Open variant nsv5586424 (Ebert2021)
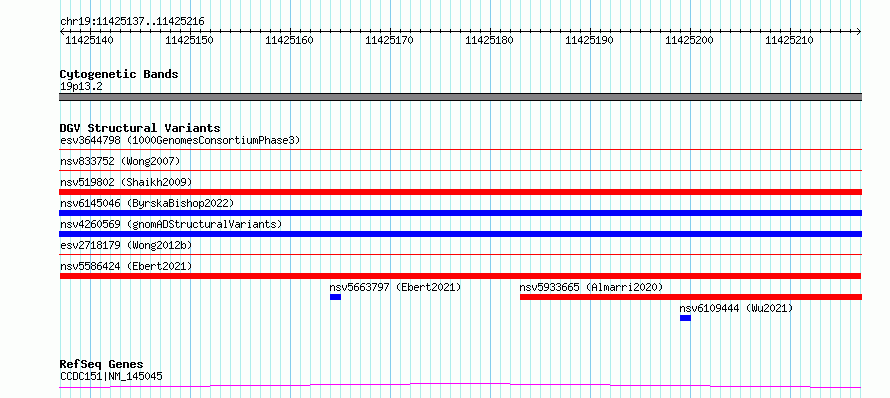Image resolution: width=890 pixels, height=398 pixels. pos(126,266)
